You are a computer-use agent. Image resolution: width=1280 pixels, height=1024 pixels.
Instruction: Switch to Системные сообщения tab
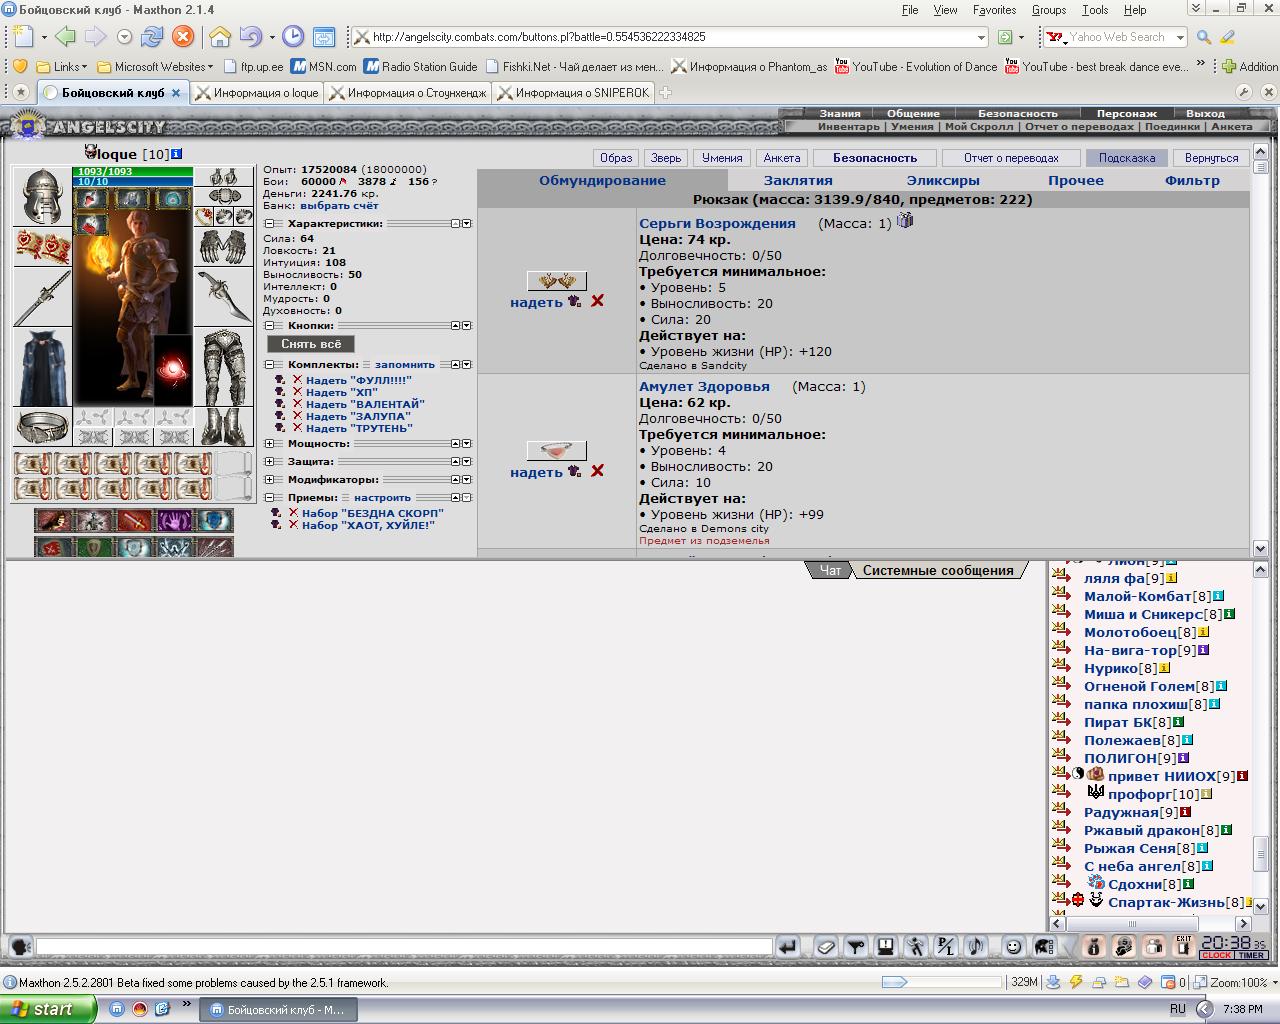(x=938, y=570)
